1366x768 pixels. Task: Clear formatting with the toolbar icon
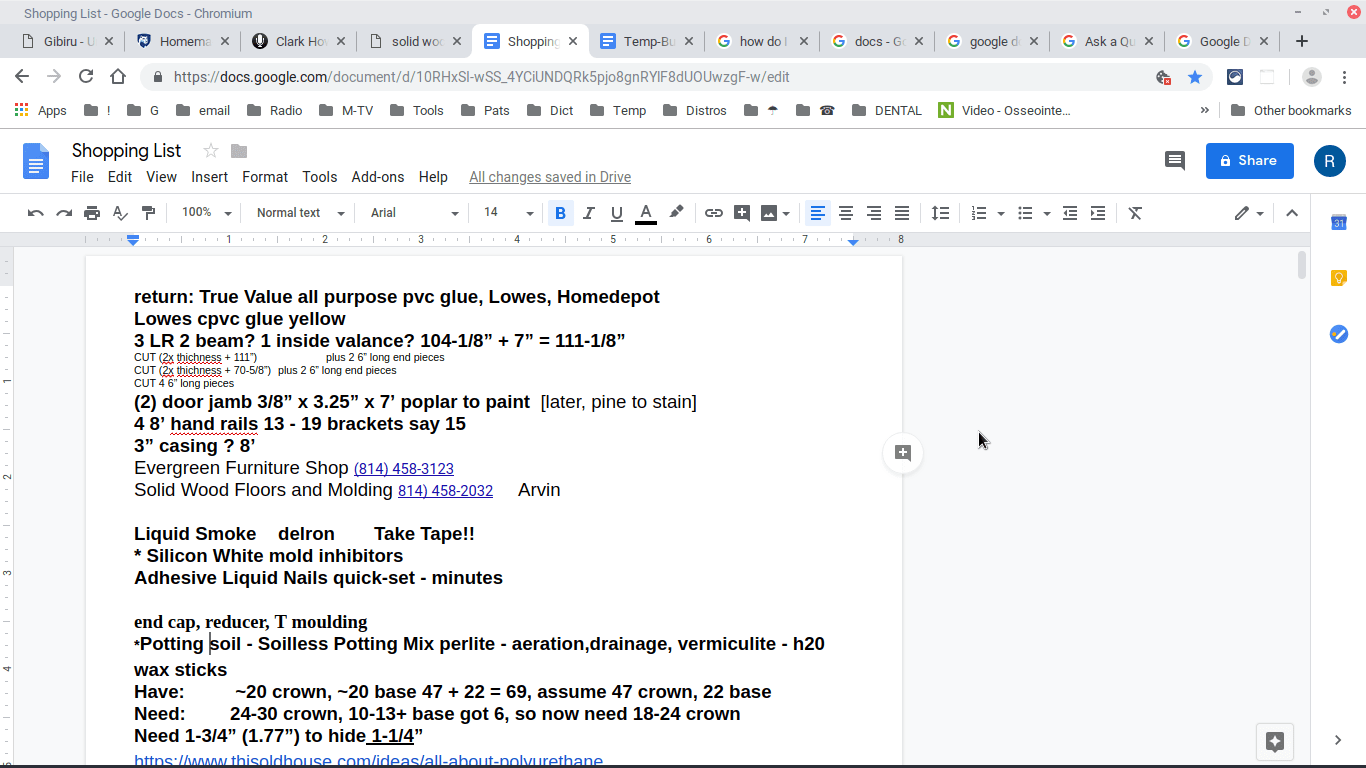[x=1135, y=212]
